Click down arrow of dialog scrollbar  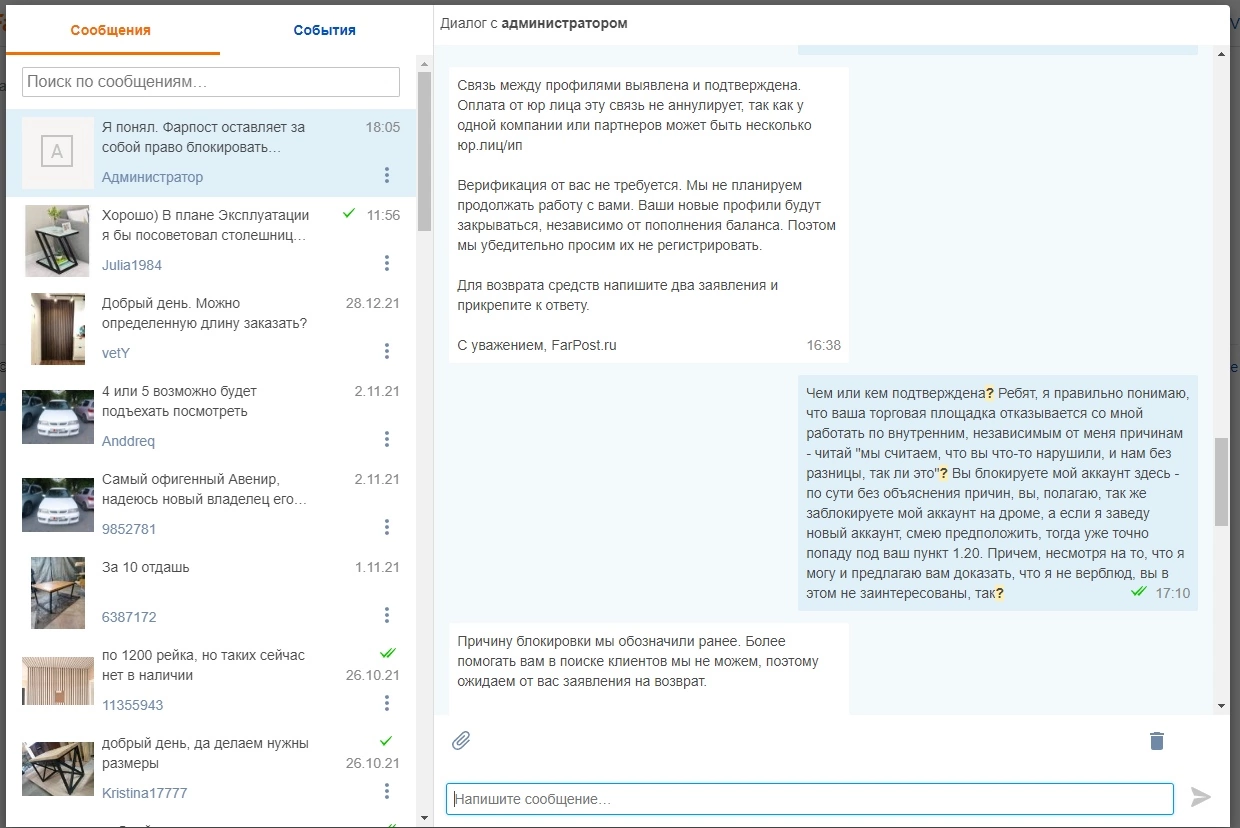coord(1221,706)
